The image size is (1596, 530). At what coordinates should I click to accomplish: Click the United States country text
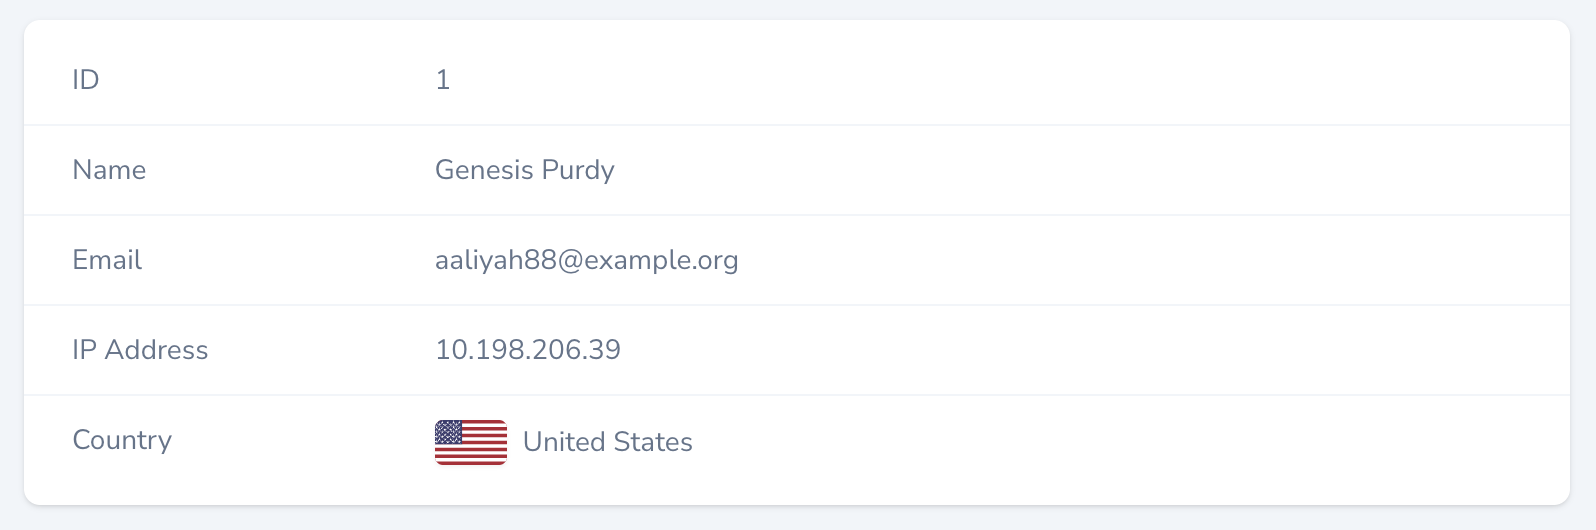click(607, 442)
